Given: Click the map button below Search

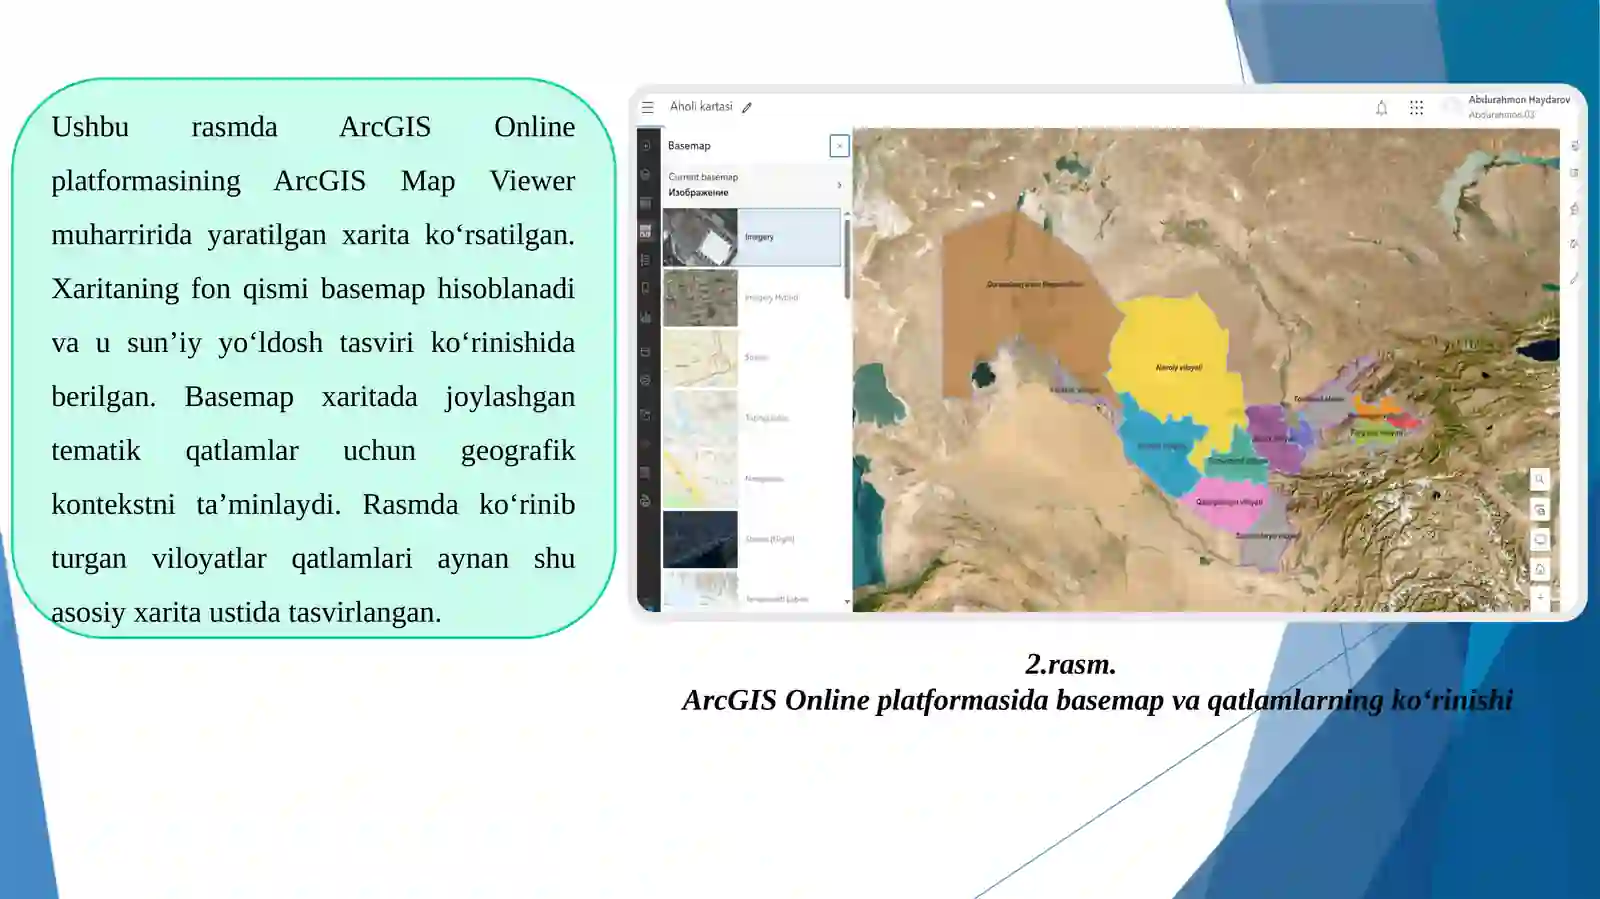Looking at the screenshot, I should coord(1540,510).
